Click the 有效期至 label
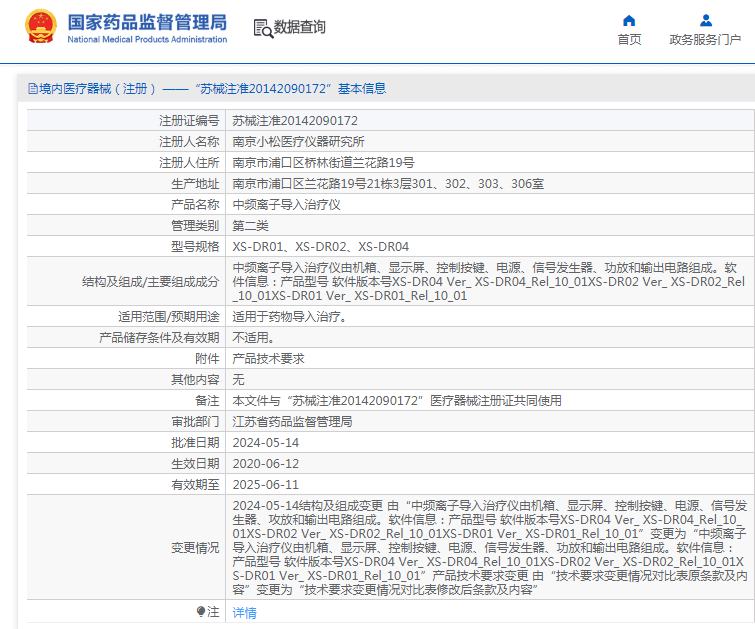This screenshot has height=629, width=755. pos(195,485)
